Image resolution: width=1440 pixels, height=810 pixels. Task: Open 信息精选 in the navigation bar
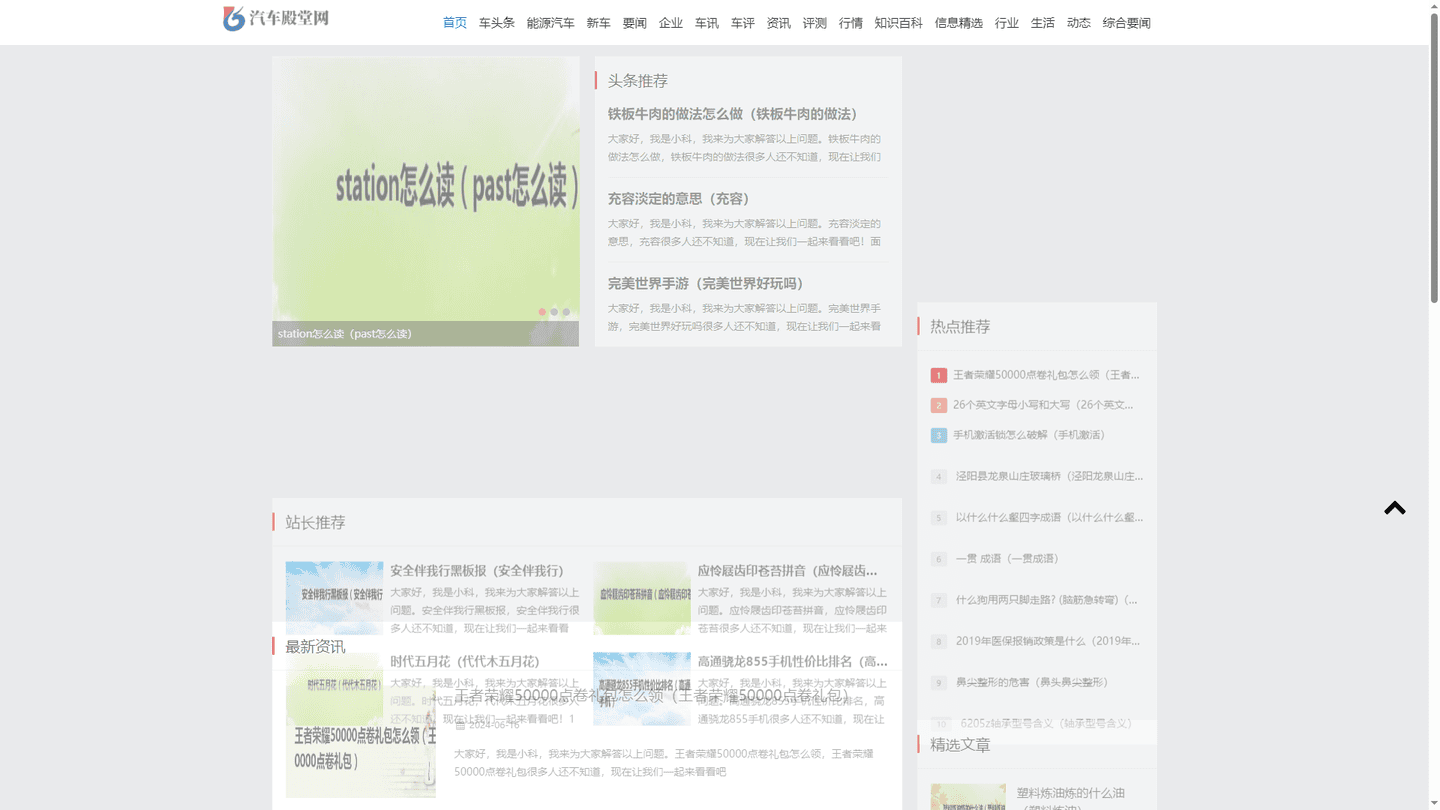(959, 23)
